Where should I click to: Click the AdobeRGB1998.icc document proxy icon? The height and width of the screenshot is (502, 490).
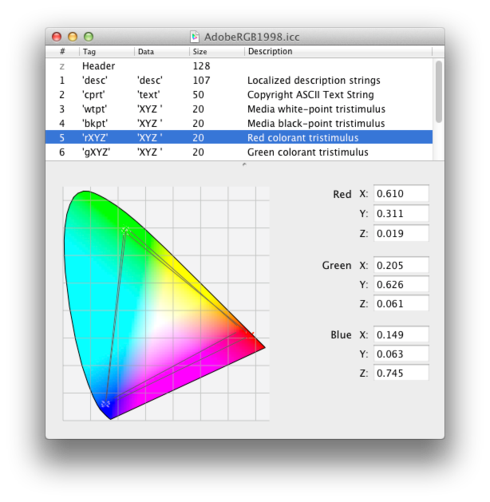195,36
